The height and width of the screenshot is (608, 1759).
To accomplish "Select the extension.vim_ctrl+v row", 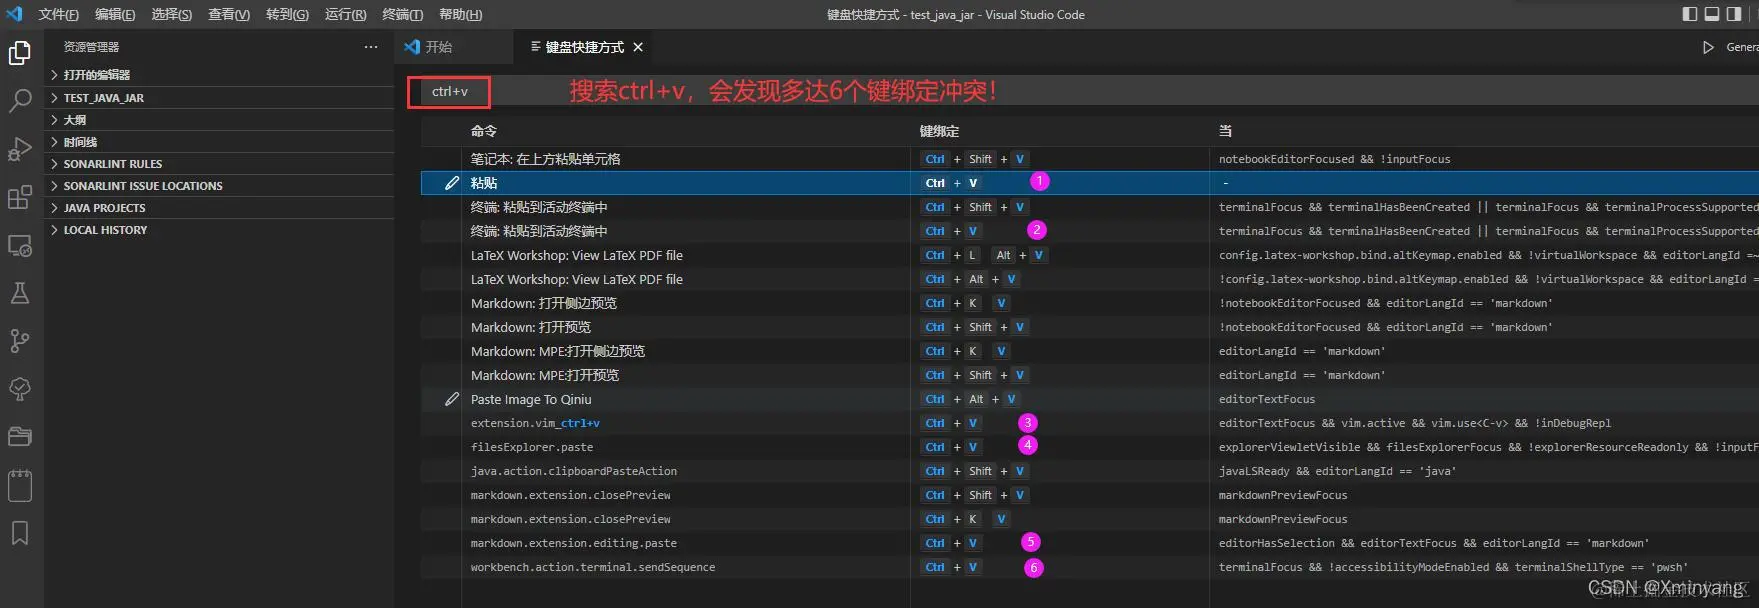I will point(1089,423).
